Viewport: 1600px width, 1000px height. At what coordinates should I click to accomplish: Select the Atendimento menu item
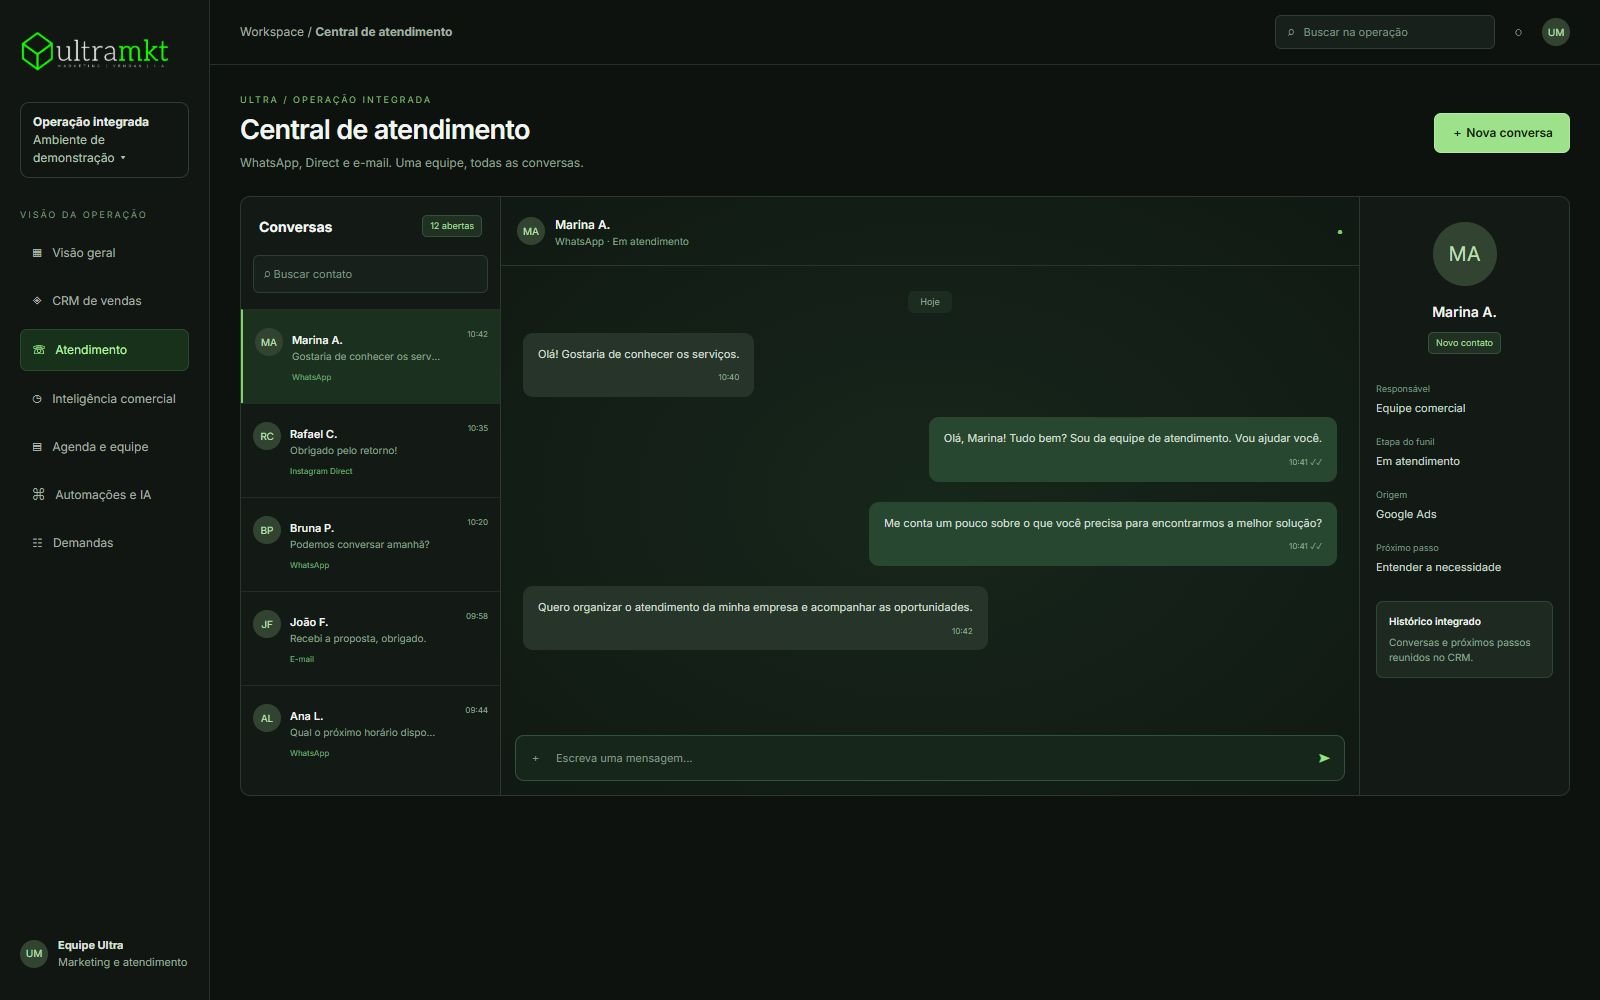click(x=104, y=350)
